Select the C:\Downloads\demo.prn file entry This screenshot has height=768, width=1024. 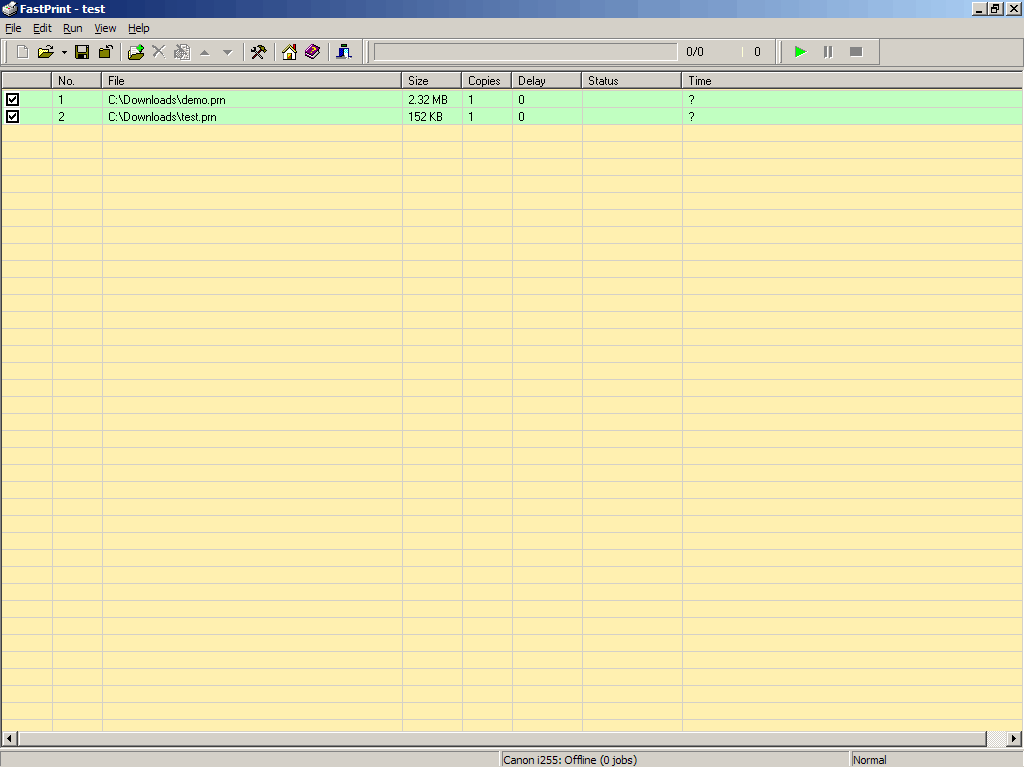pyautogui.click(x=167, y=100)
